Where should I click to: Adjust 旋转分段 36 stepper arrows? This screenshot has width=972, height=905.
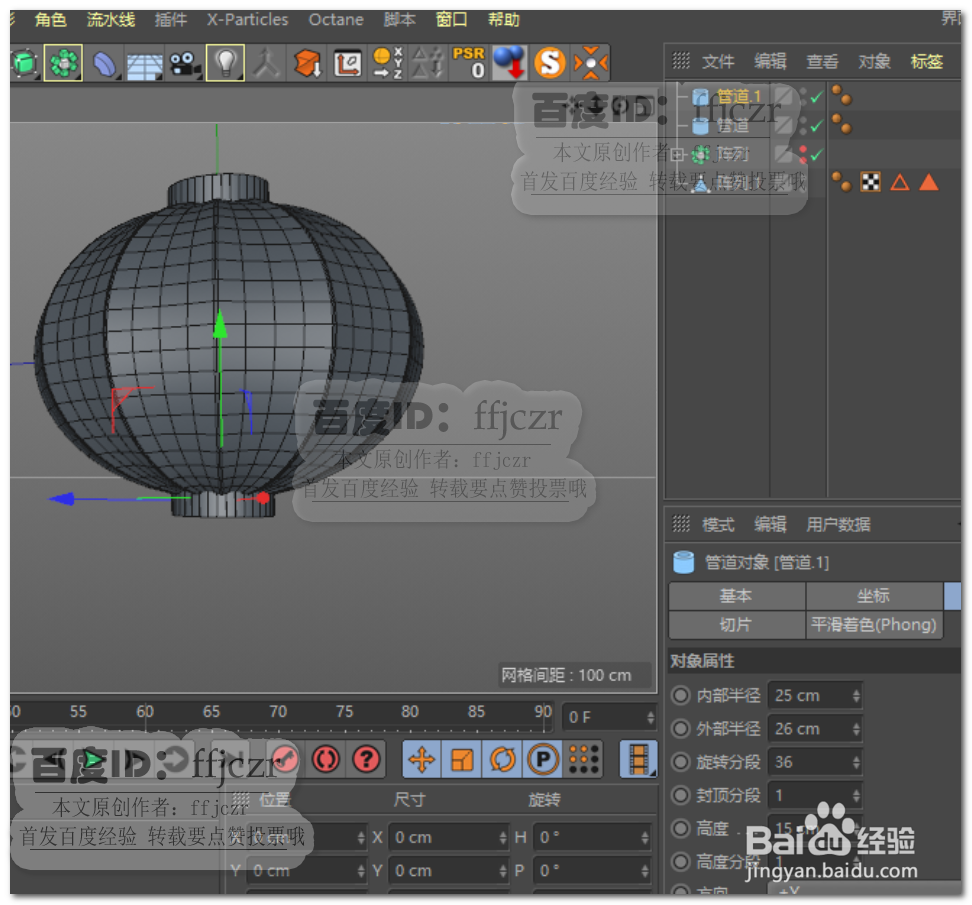(x=856, y=762)
